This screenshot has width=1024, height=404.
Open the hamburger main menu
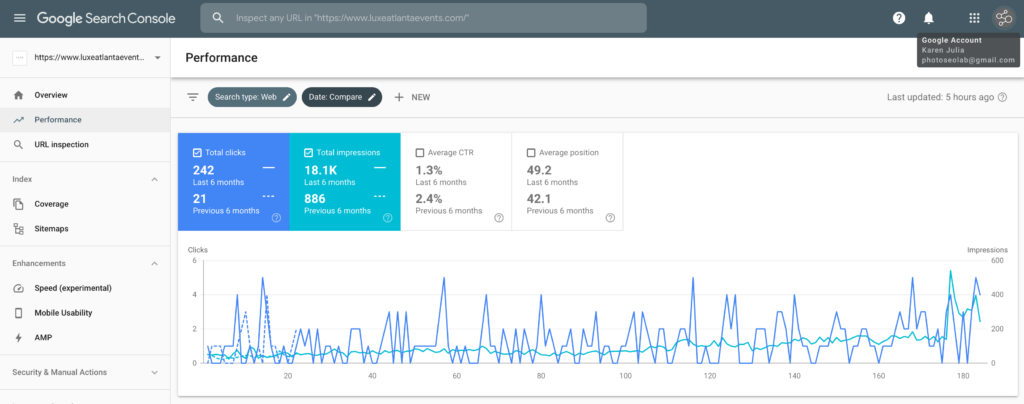click(20, 18)
